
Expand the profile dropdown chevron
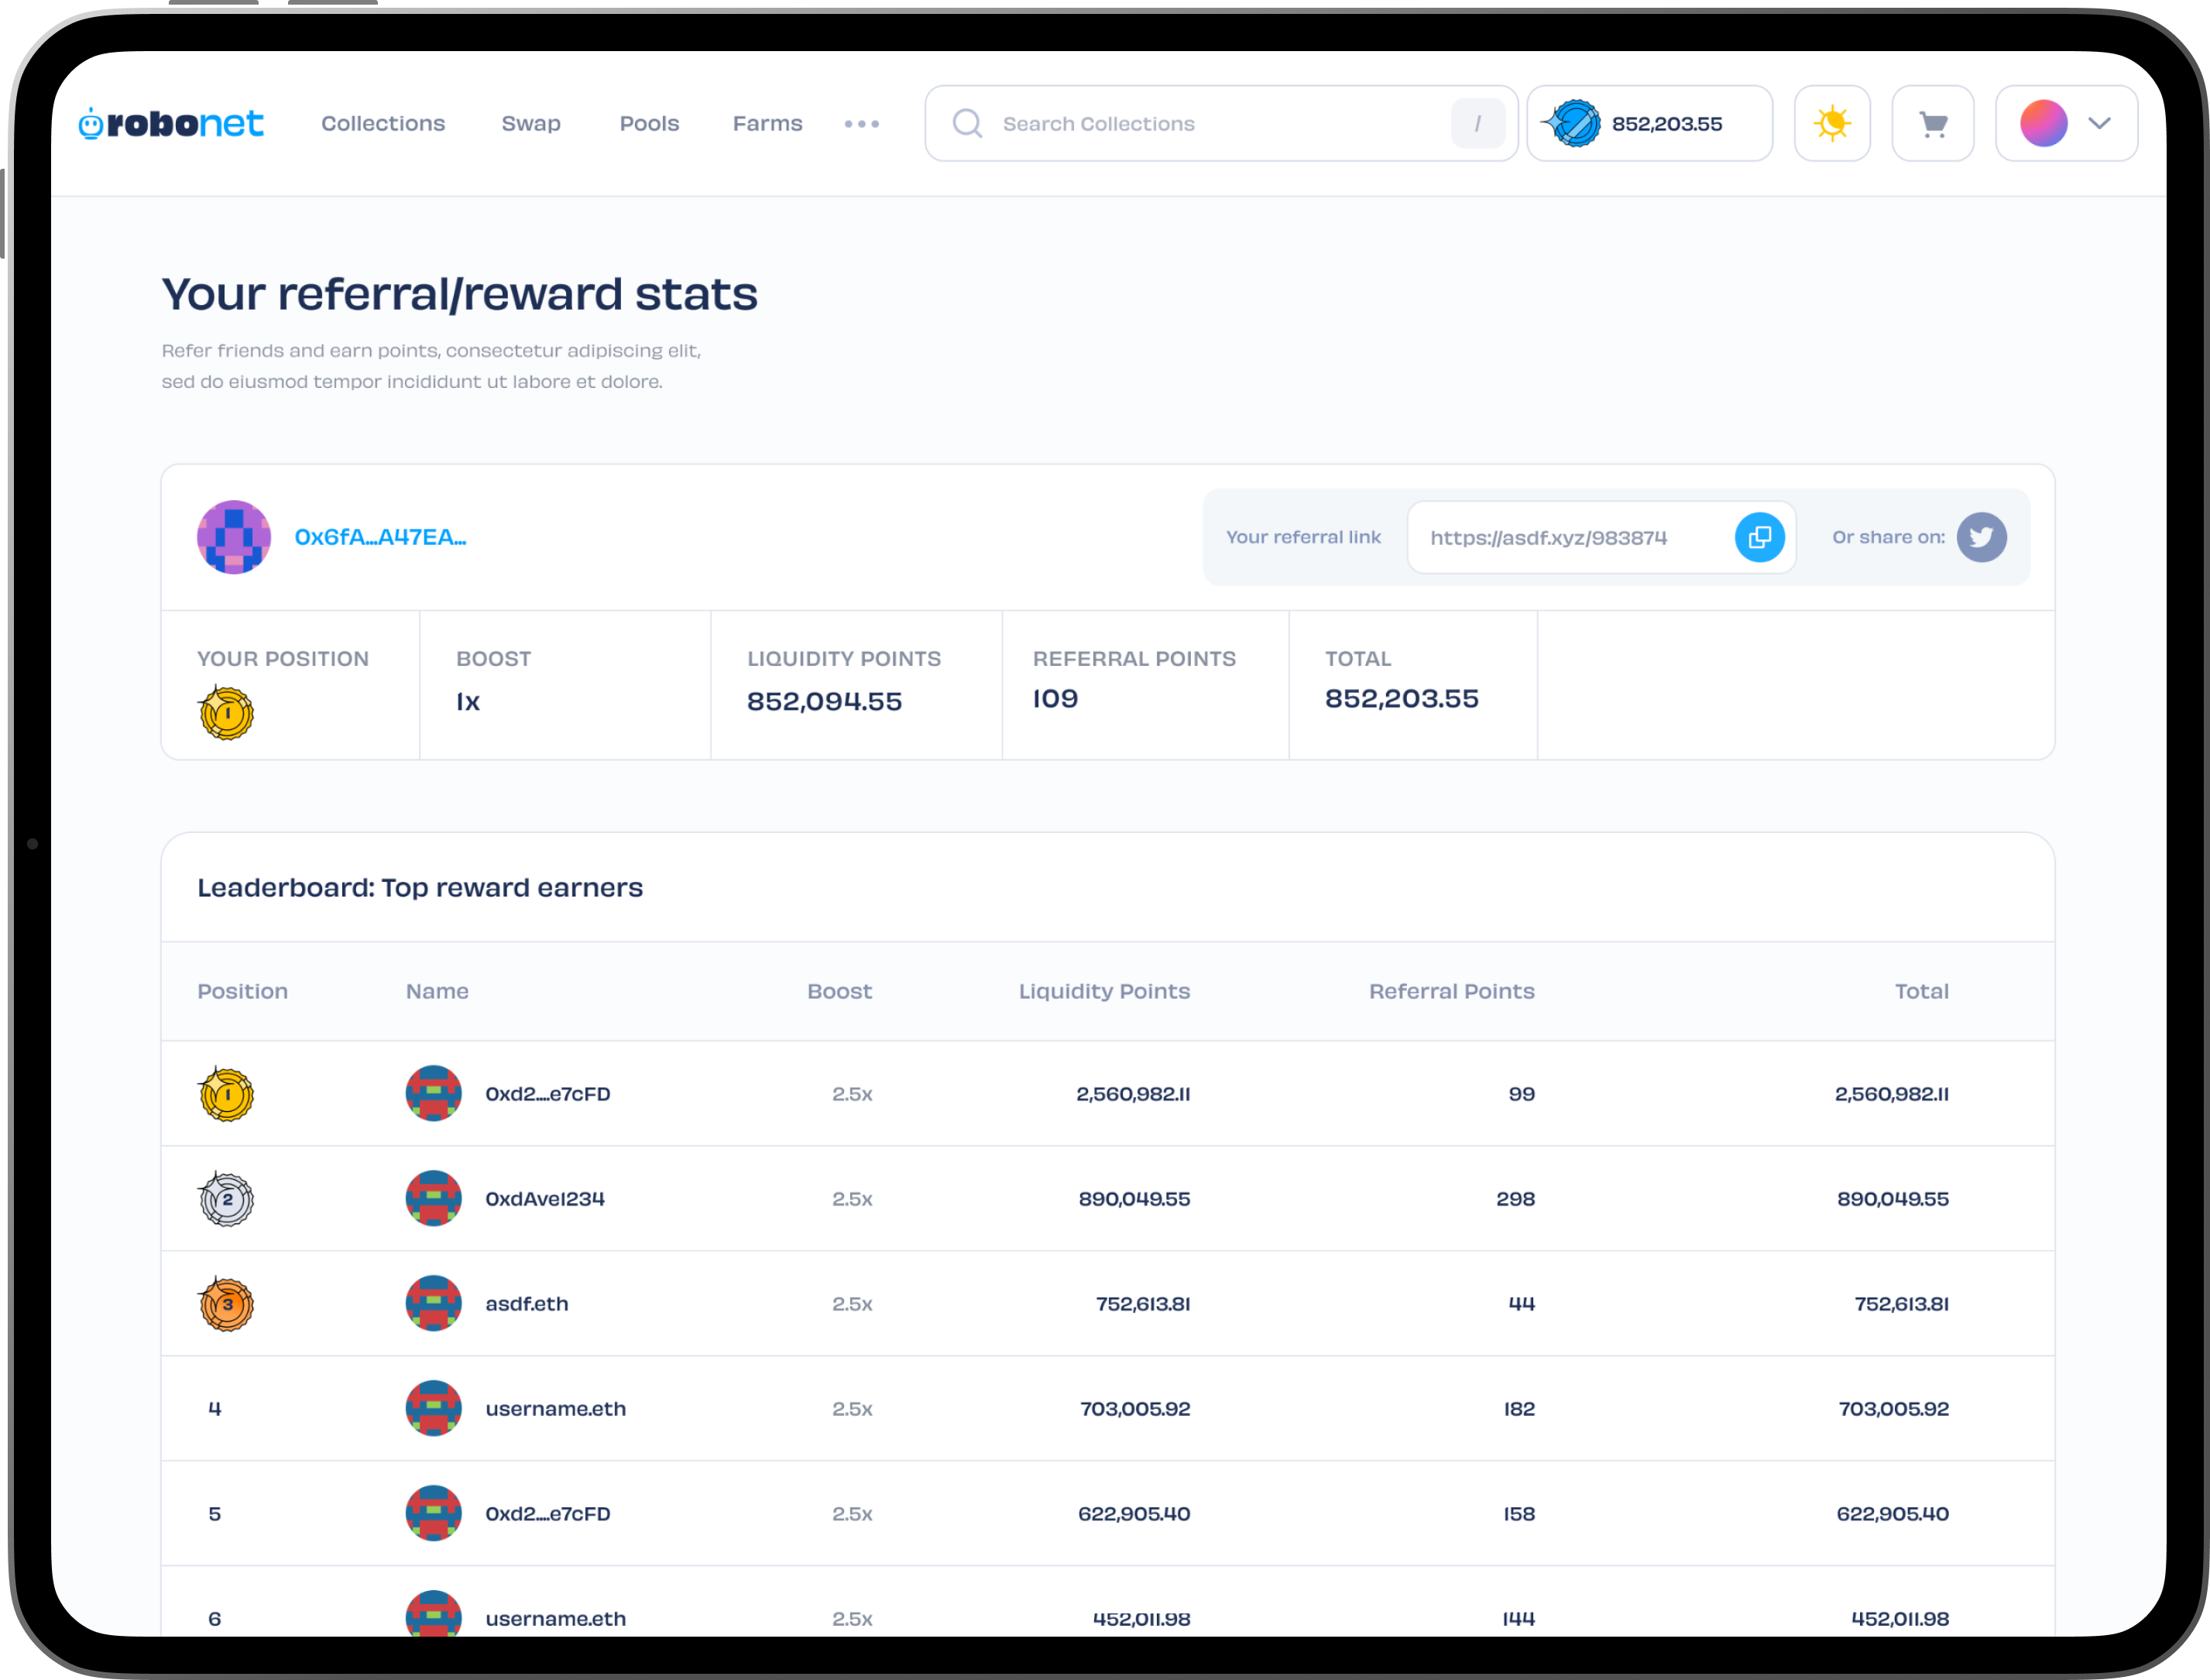(2099, 123)
